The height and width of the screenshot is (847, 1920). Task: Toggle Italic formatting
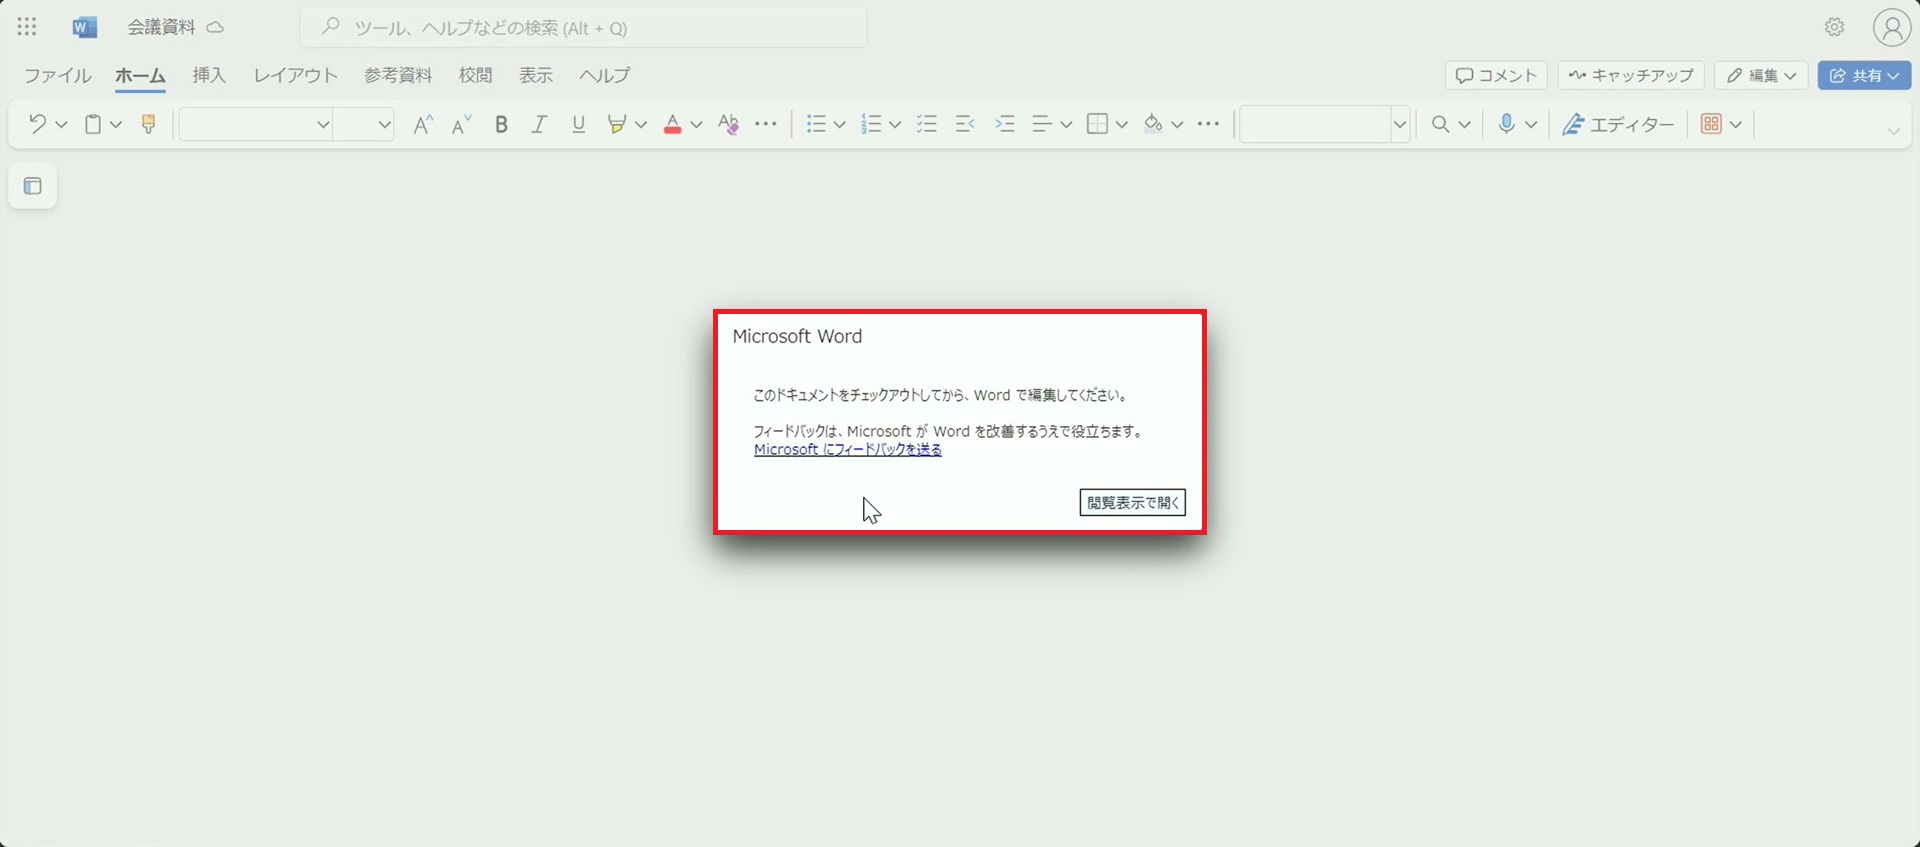click(x=539, y=124)
